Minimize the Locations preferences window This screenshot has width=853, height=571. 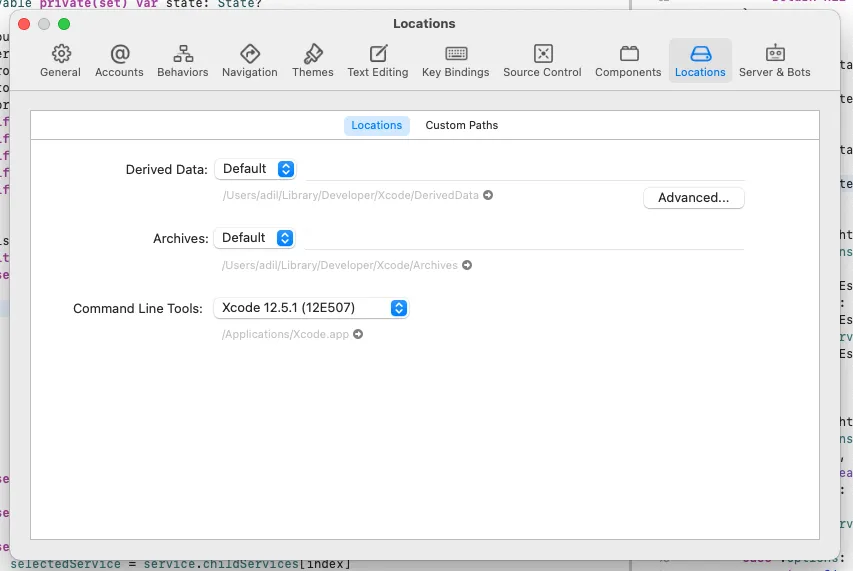point(44,24)
